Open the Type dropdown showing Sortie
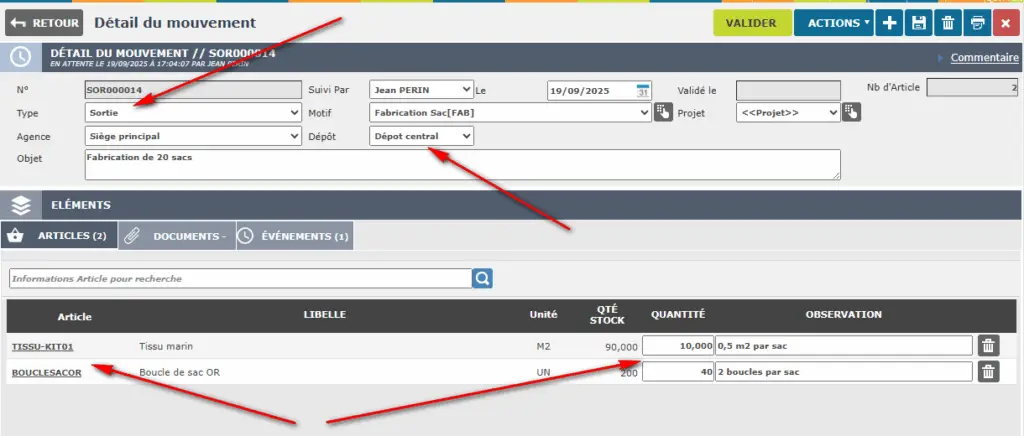1024x436 pixels. point(192,113)
